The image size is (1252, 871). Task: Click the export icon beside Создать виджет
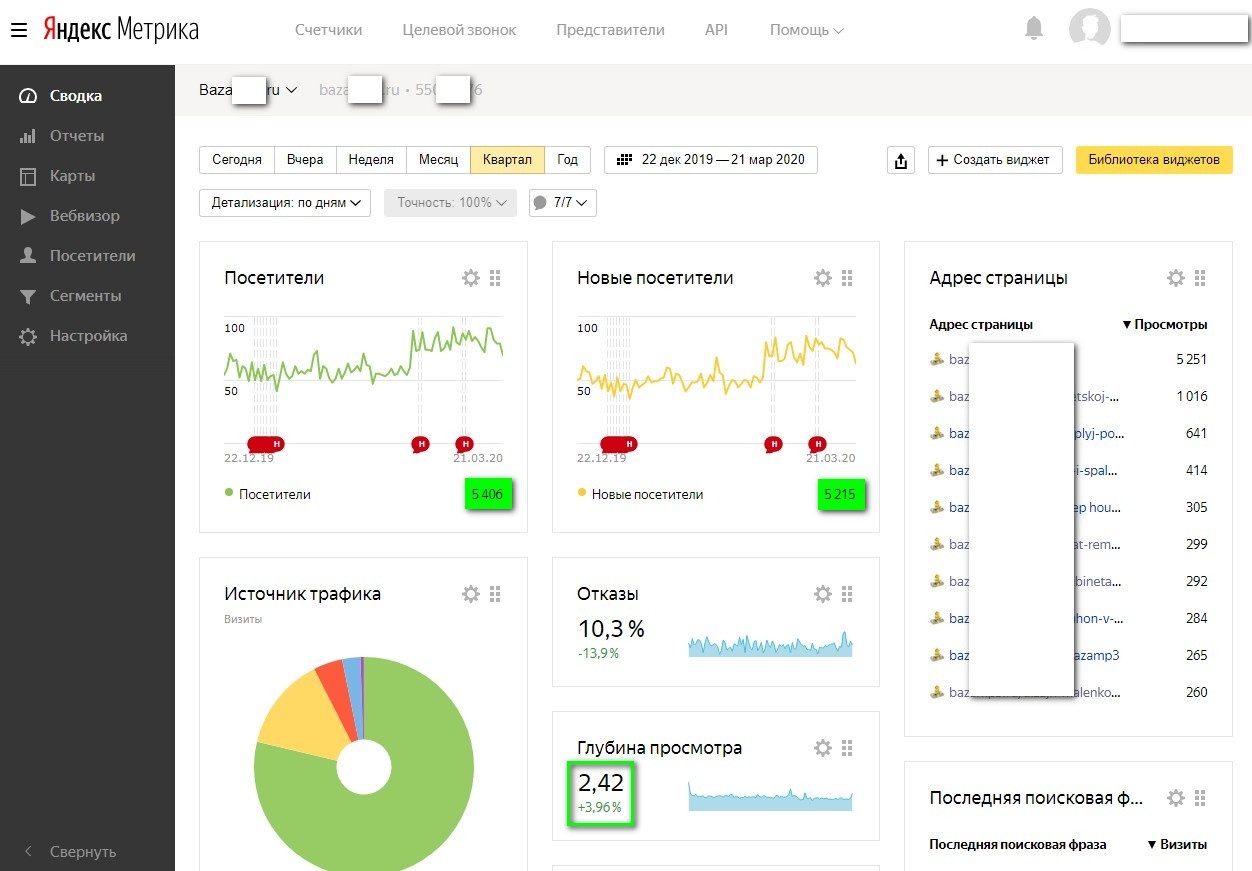pyautogui.click(x=901, y=160)
